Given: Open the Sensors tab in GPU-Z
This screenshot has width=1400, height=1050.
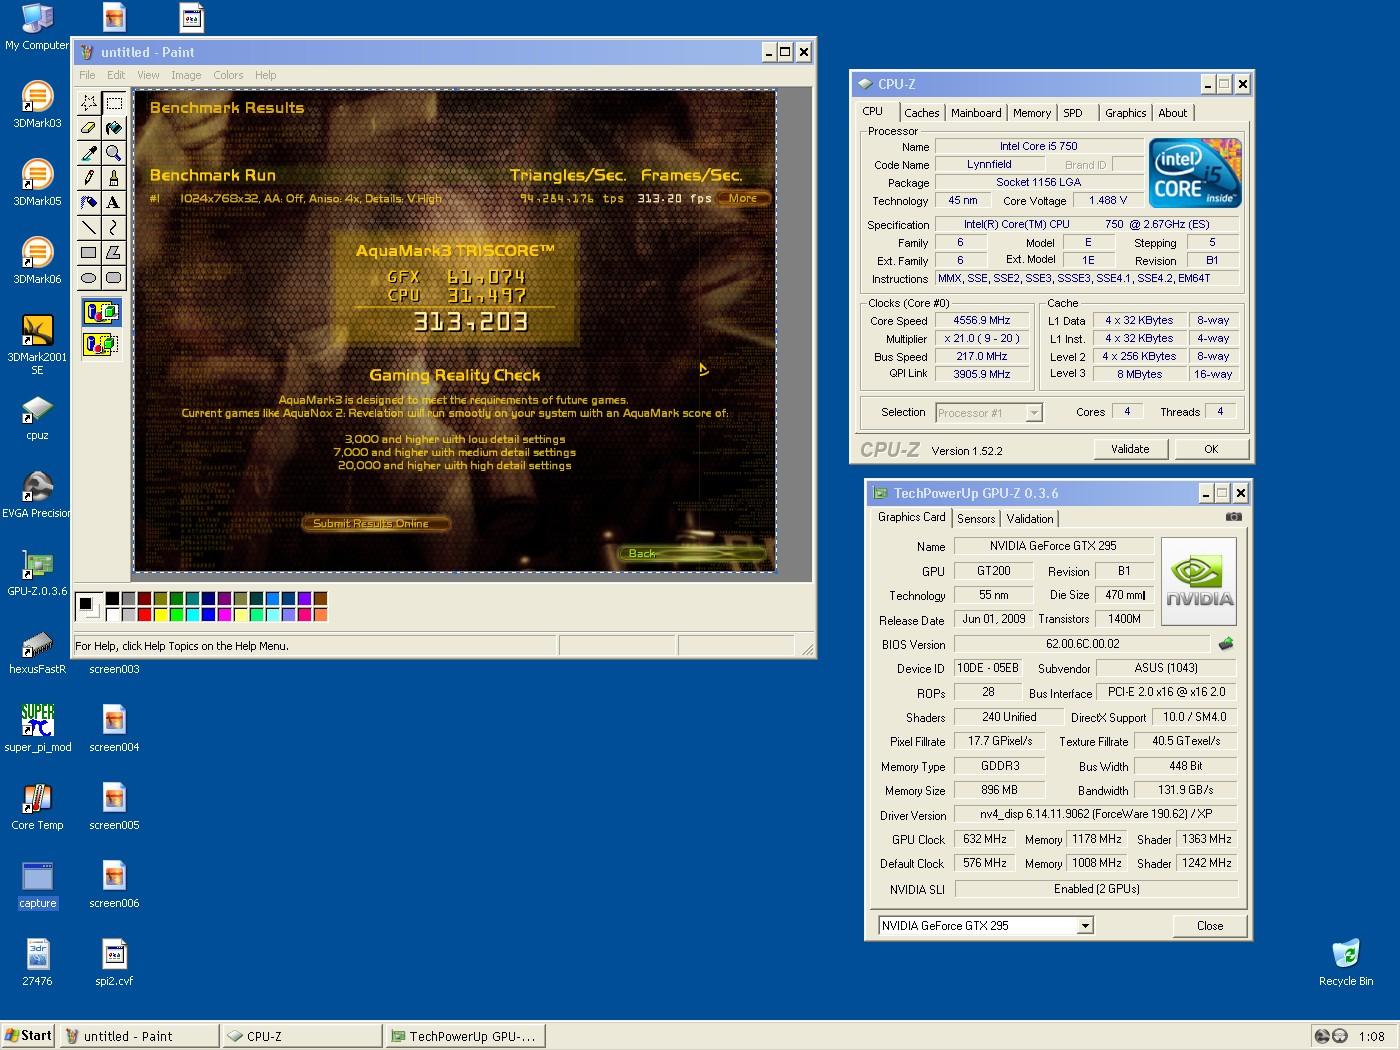Looking at the screenshot, I should (x=976, y=518).
